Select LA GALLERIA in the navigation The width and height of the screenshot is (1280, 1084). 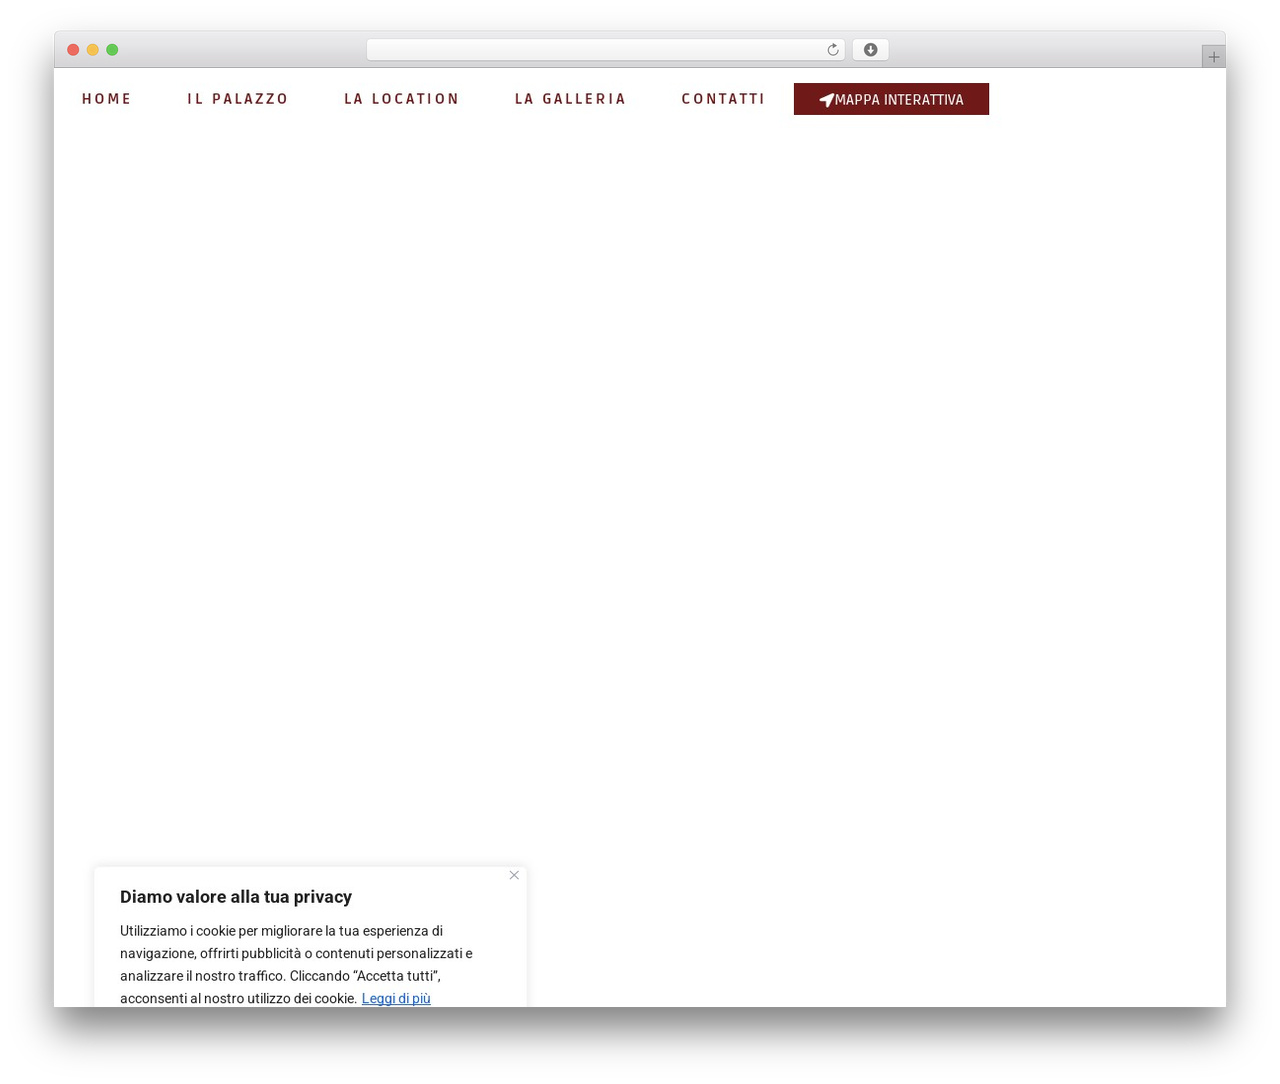[x=570, y=99]
